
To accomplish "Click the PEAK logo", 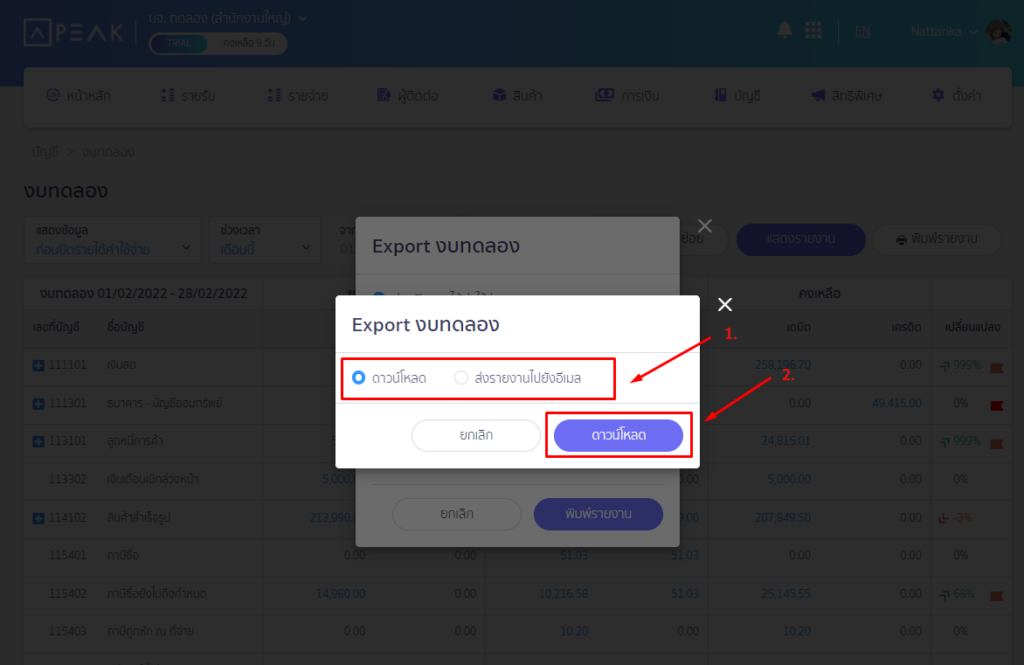I will click(x=74, y=32).
